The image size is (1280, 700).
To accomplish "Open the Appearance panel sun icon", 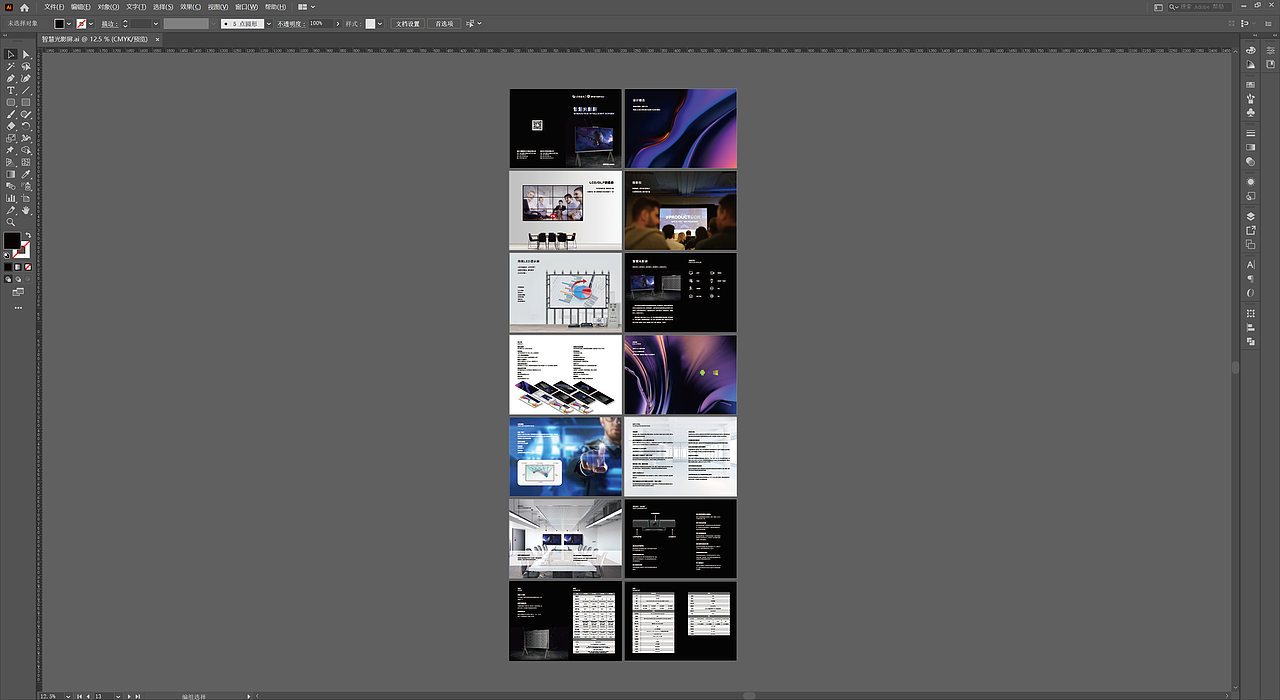I will click(1250, 182).
